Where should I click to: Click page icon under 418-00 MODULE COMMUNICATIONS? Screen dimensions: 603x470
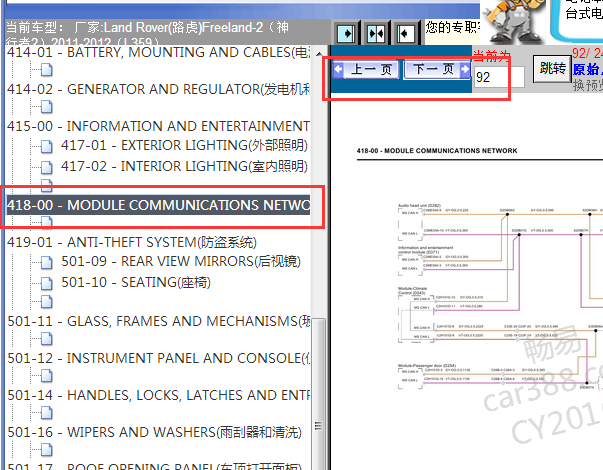pyautogui.click(x=47, y=221)
